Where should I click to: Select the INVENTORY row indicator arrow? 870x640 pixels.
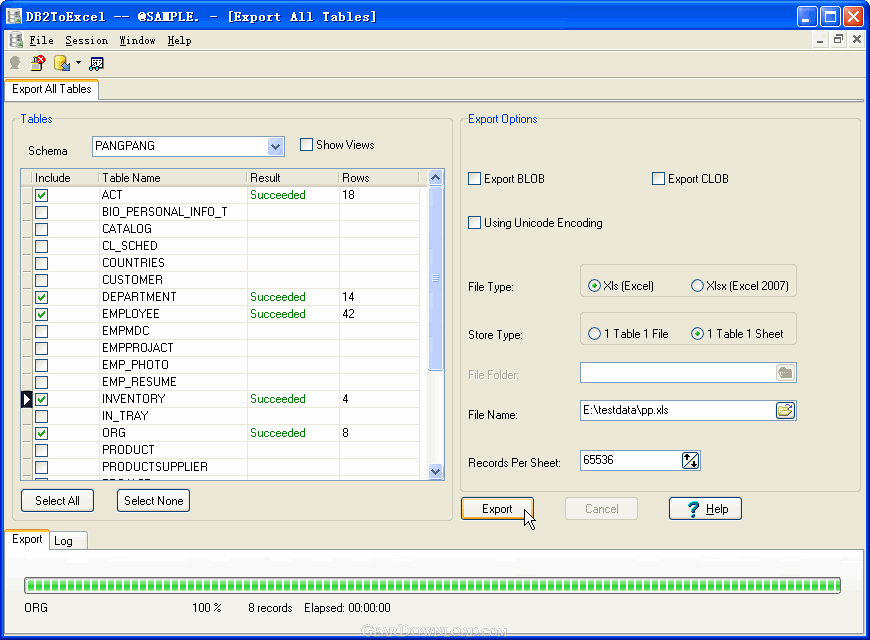click(x=27, y=399)
